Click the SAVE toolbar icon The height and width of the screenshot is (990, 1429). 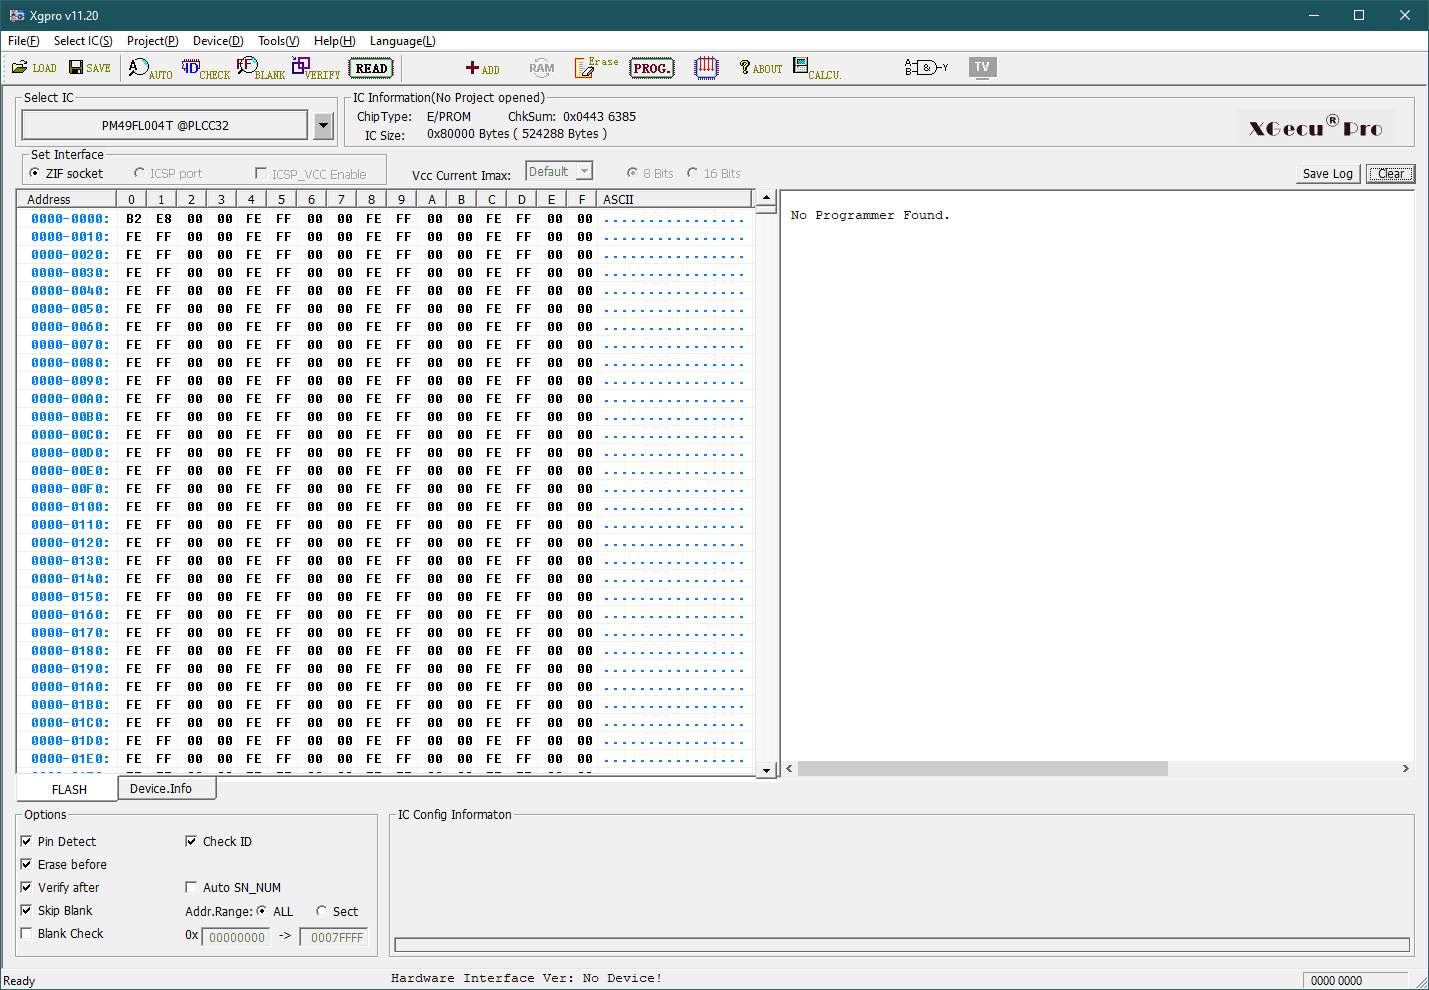[x=89, y=68]
